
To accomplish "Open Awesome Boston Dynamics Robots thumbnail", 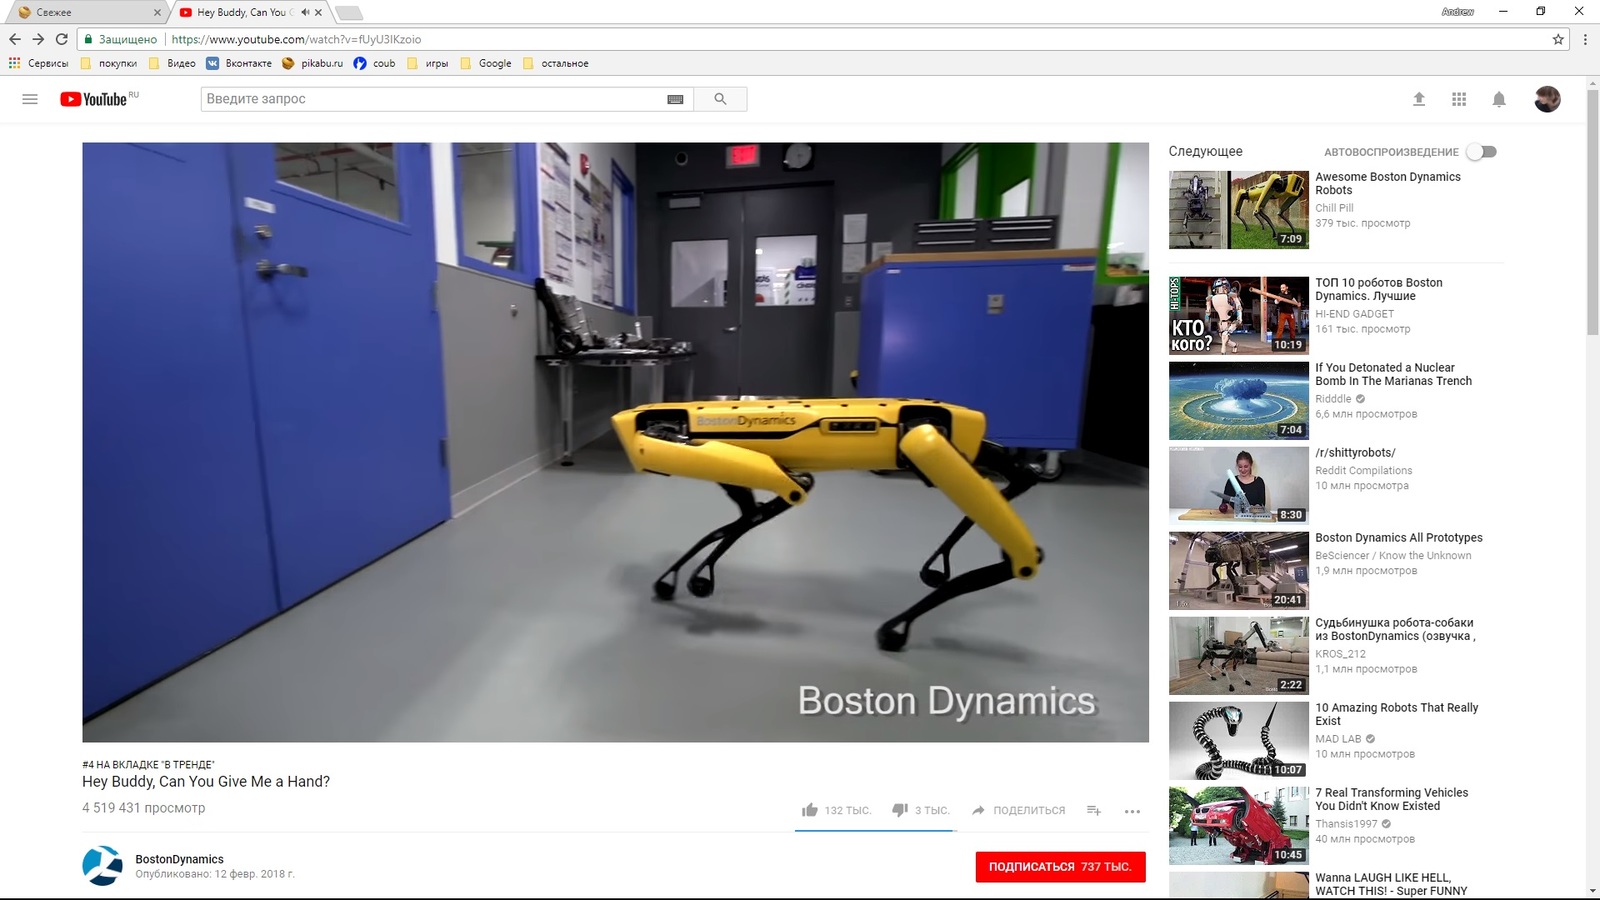I will [1239, 209].
